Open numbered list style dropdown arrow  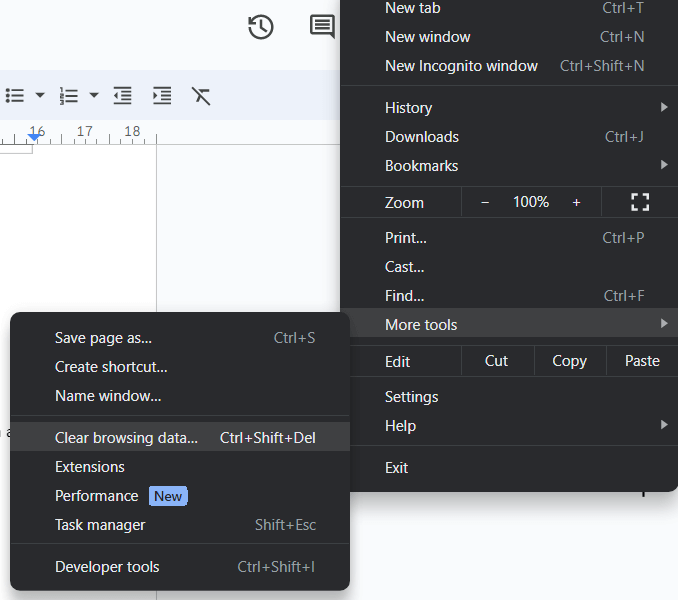(94, 95)
